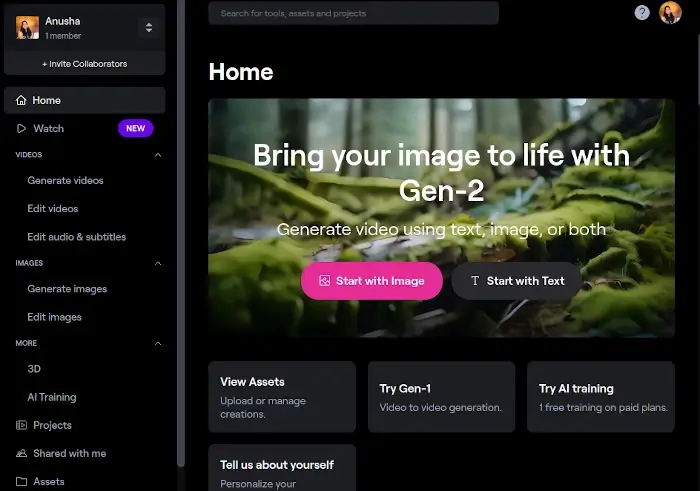Click the '1 member' text
Image resolution: width=700 pixels, height=491 pixels.
[x=63, y=36]
